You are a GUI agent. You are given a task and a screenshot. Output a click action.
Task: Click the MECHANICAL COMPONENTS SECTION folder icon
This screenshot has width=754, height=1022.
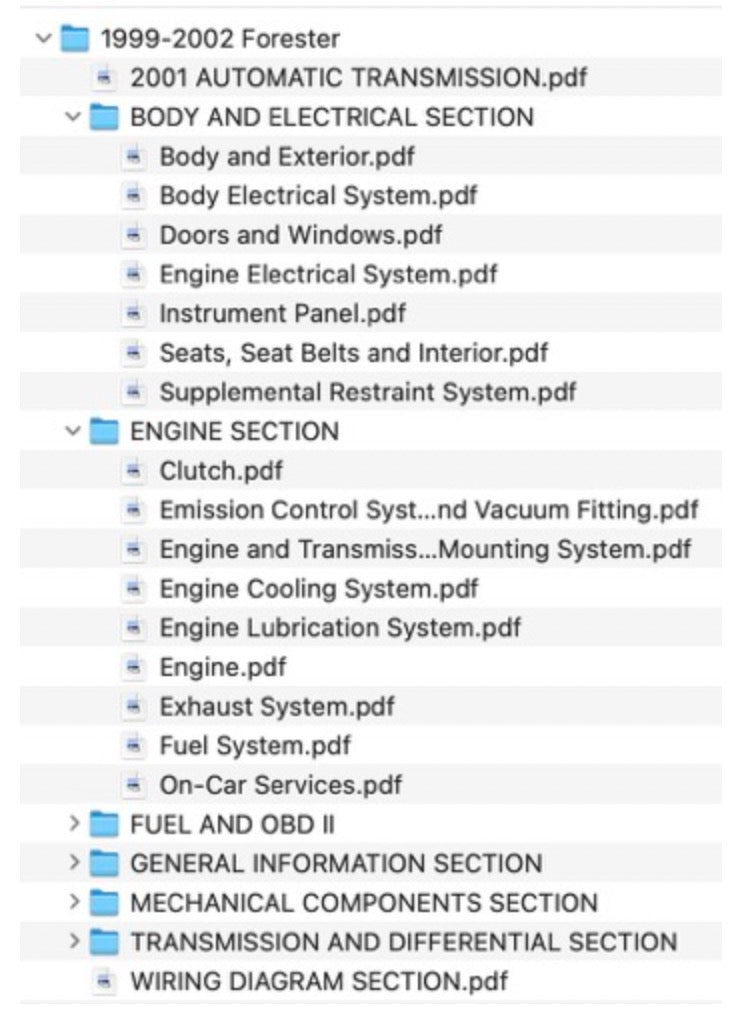click(x=104, y=903)
